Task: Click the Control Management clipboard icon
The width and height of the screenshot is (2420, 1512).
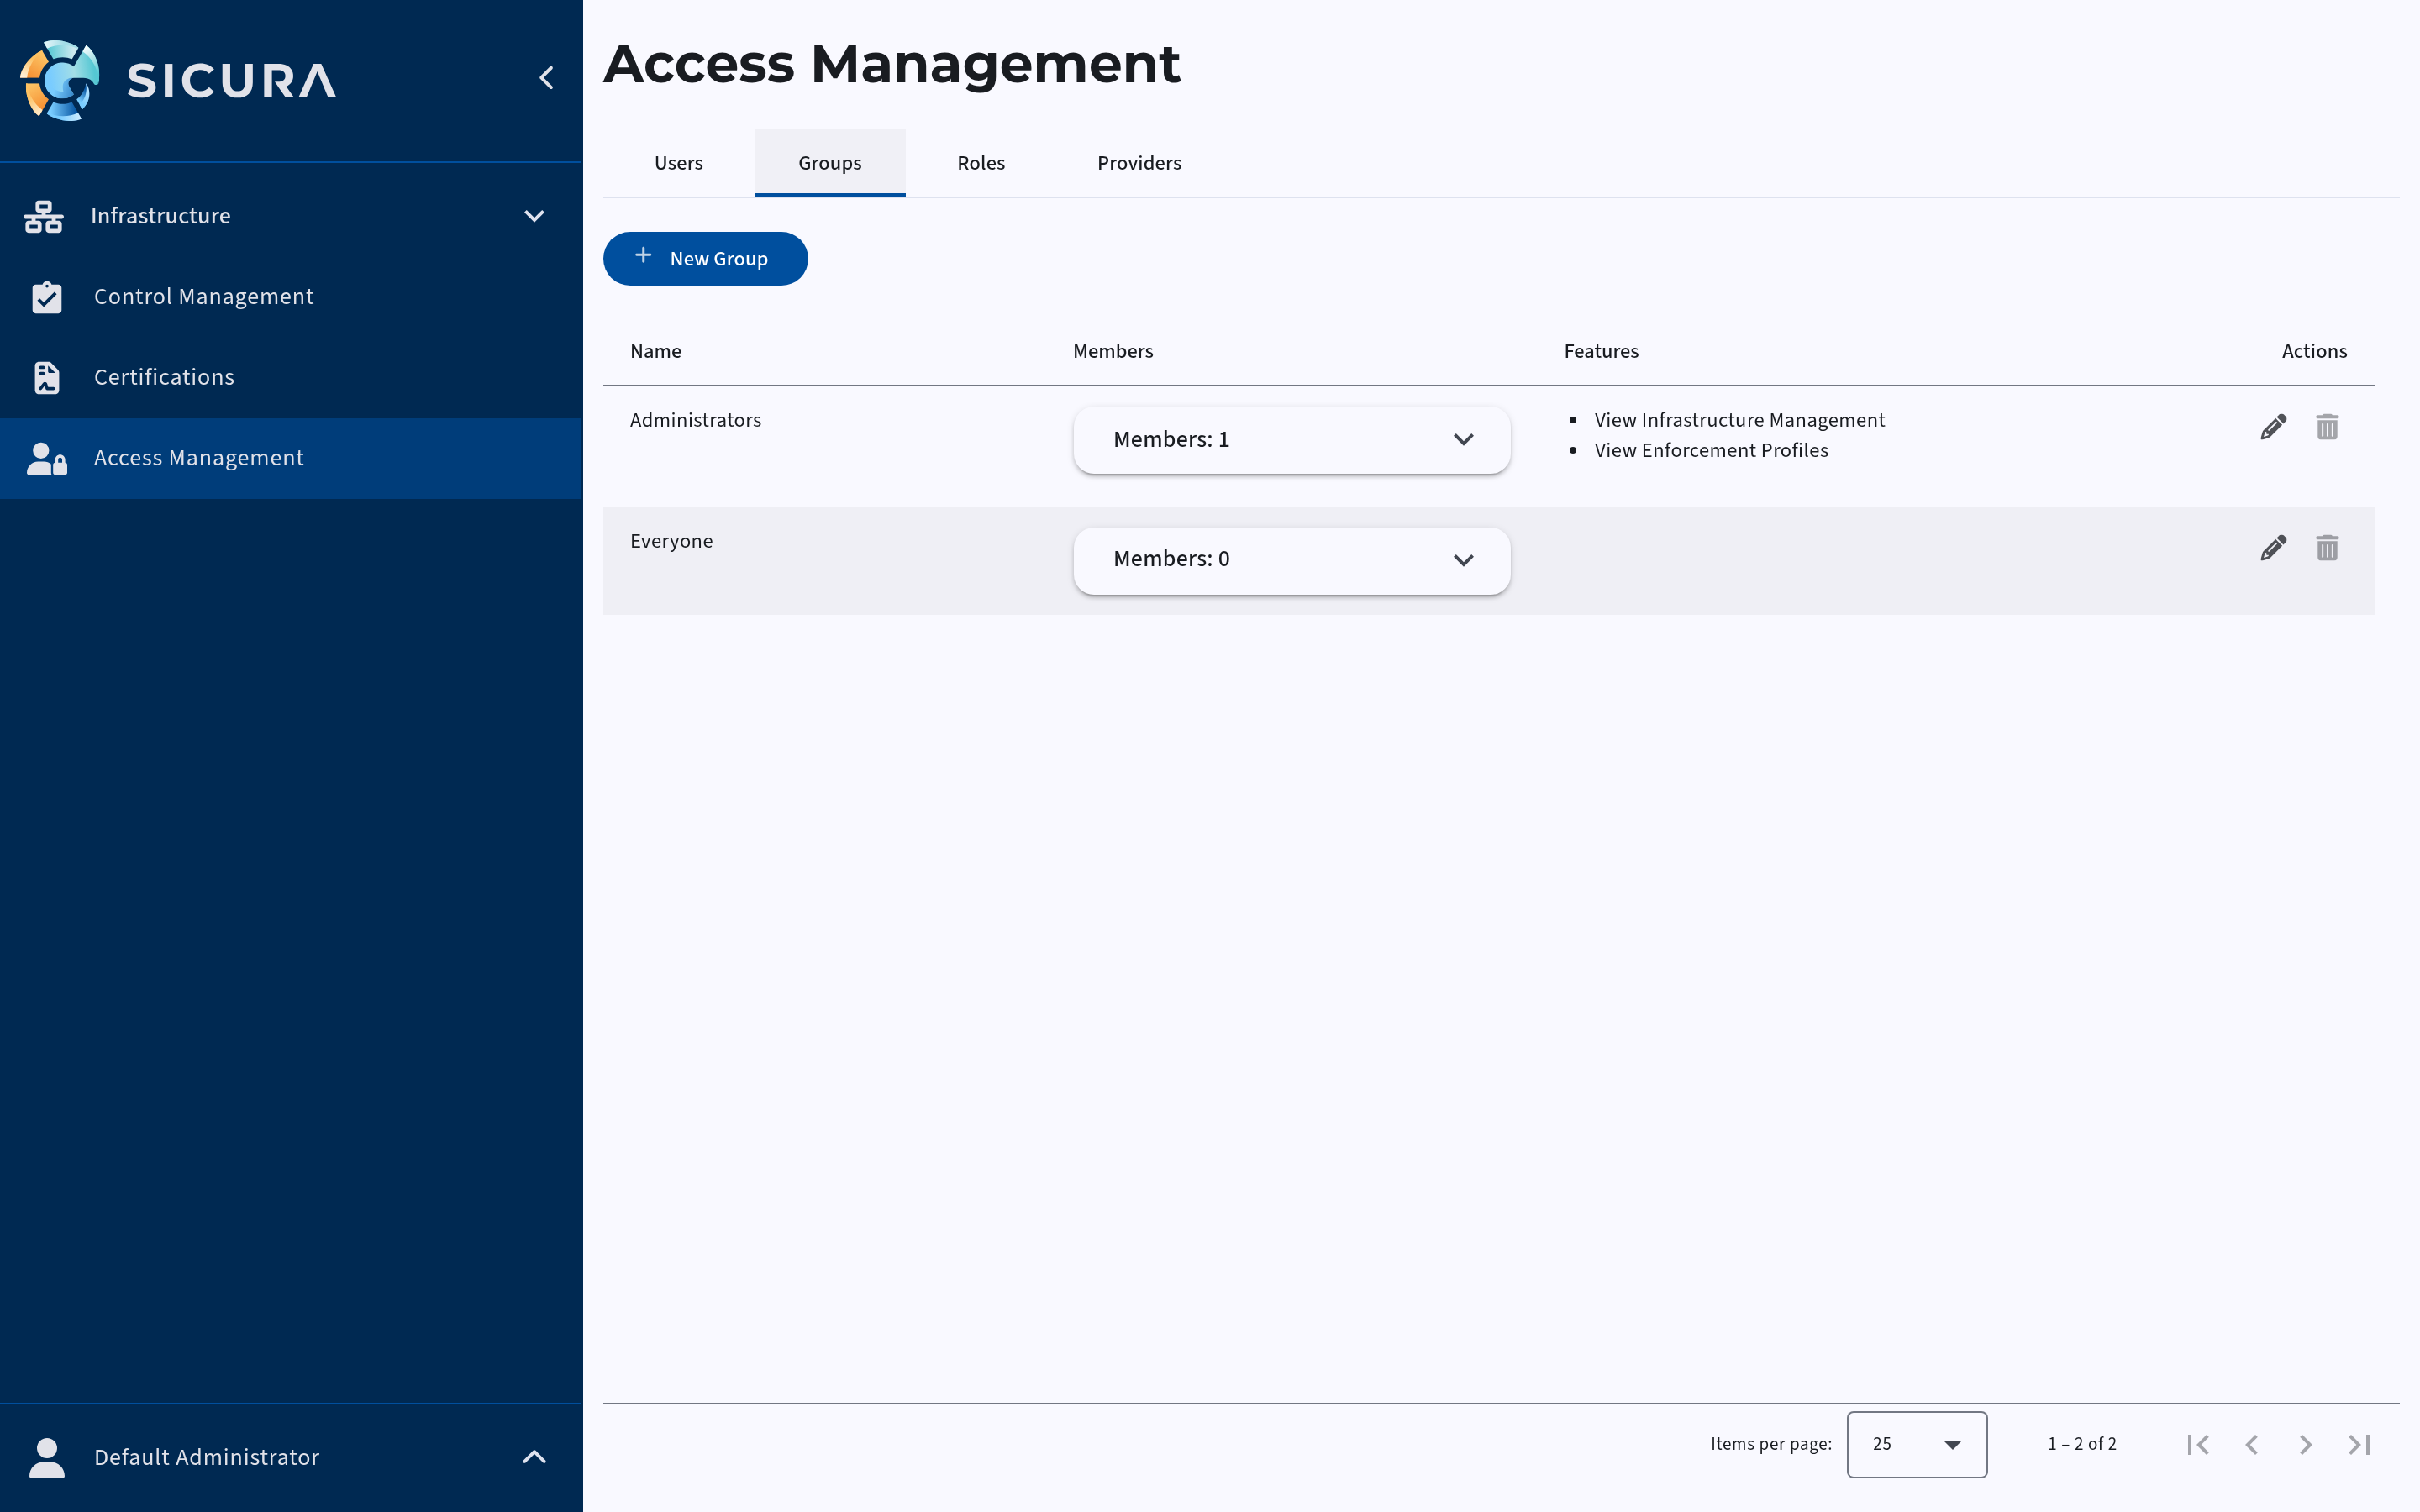Action: coord(47,297)
